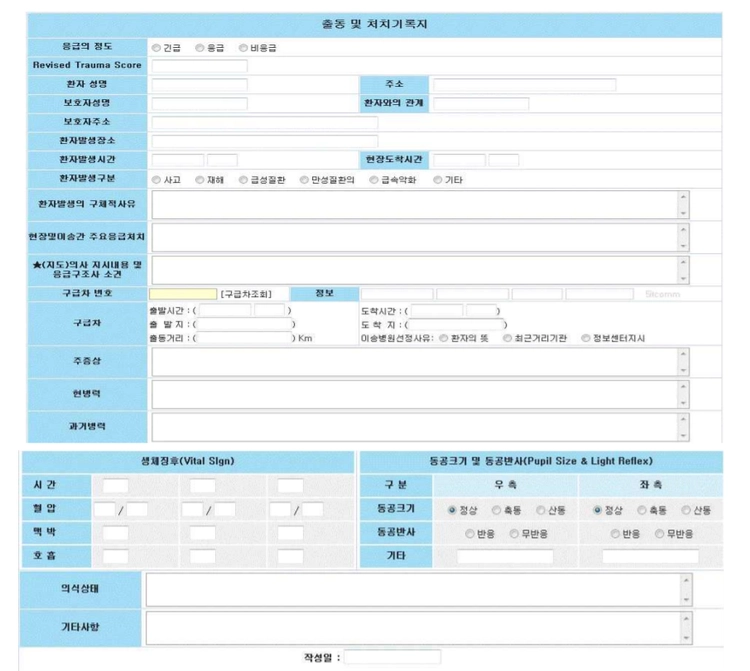The image size is (750, 671).
Task: Click the 작성일 date field
Action: pos(392,657)
